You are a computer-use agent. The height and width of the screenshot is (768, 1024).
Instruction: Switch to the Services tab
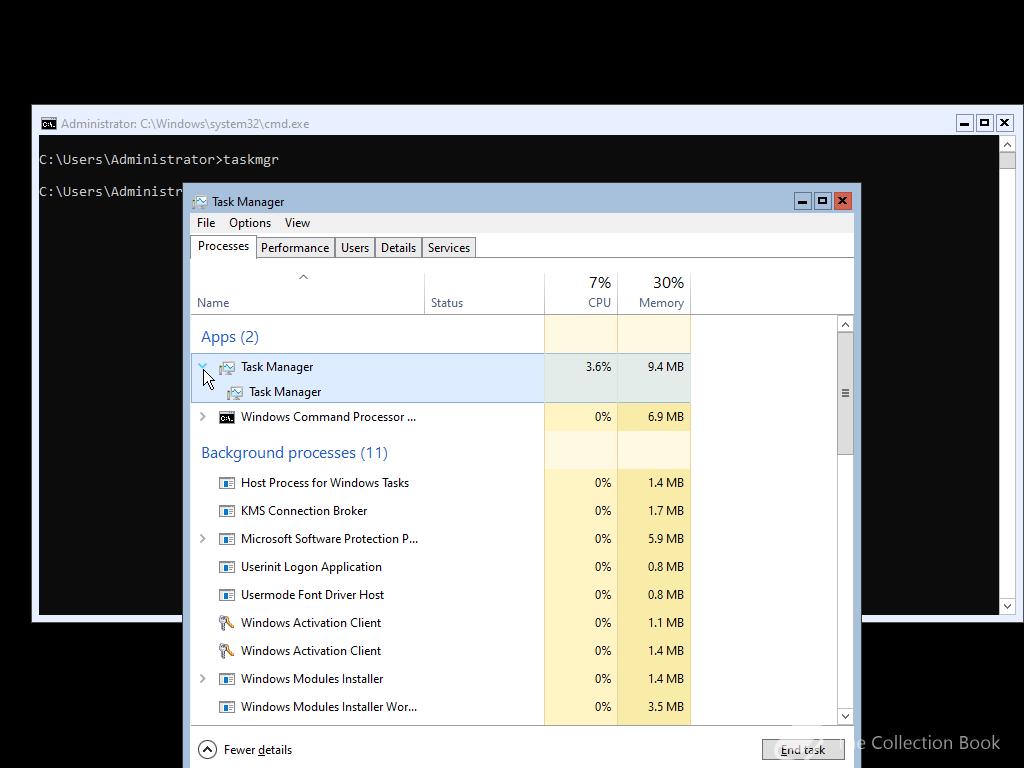pyautogui.click(x=449, y=248)
